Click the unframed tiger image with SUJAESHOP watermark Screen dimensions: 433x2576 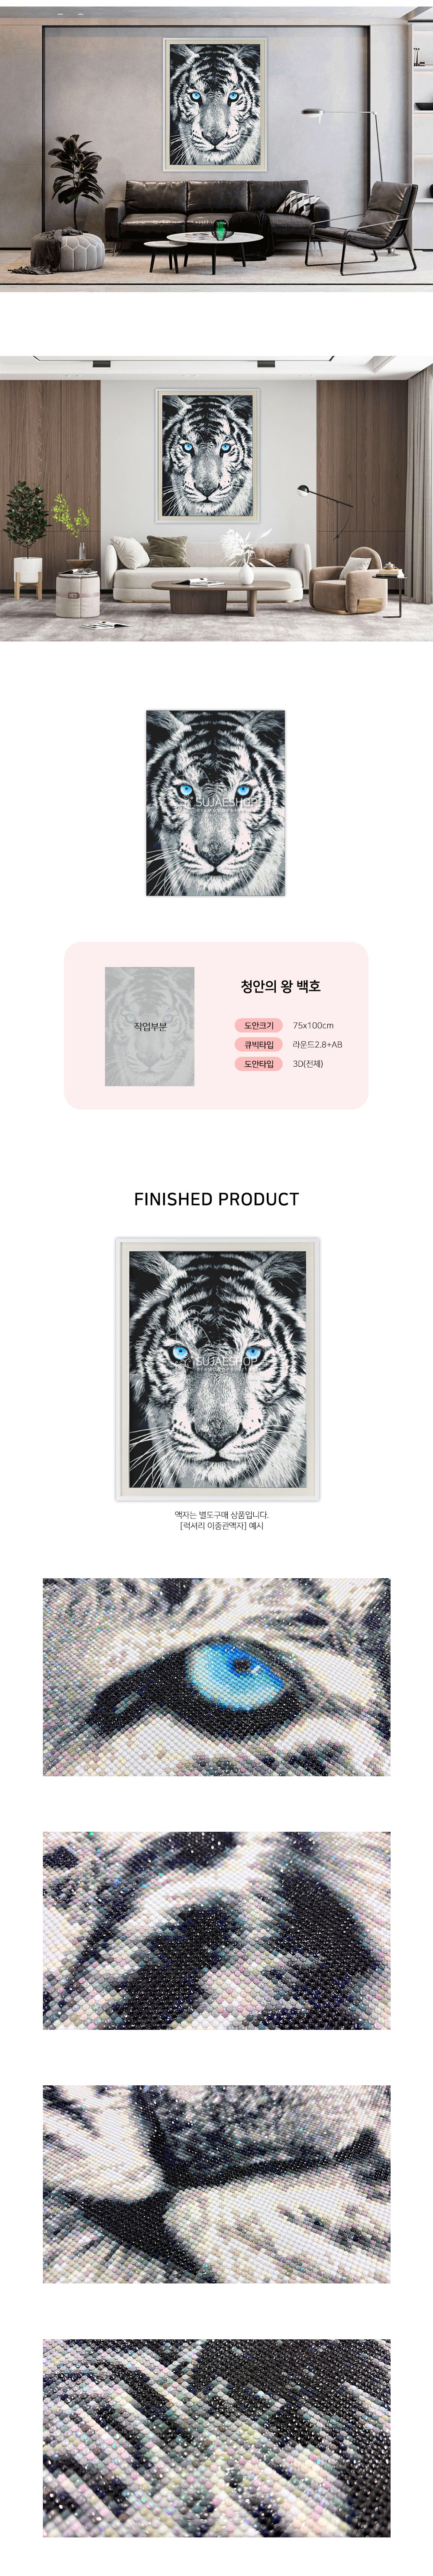click(216, 803)
